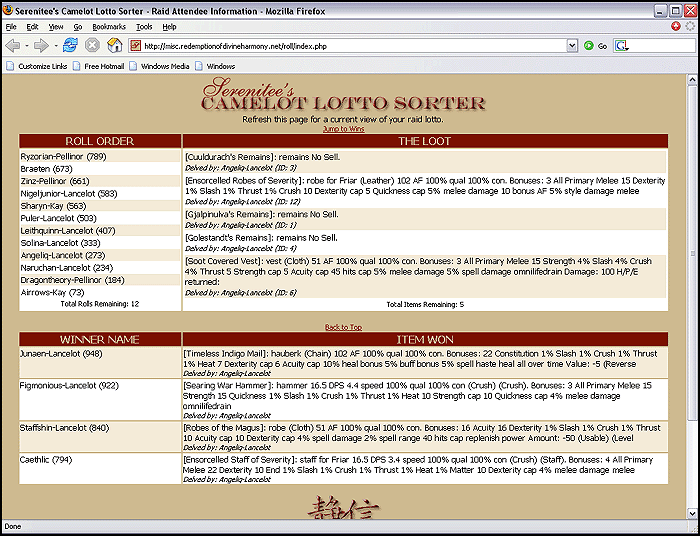The width and height of the screenshot is (700, 536).
Task: Open the Customize Links bookmark
Action: click(x=38, y=66)
